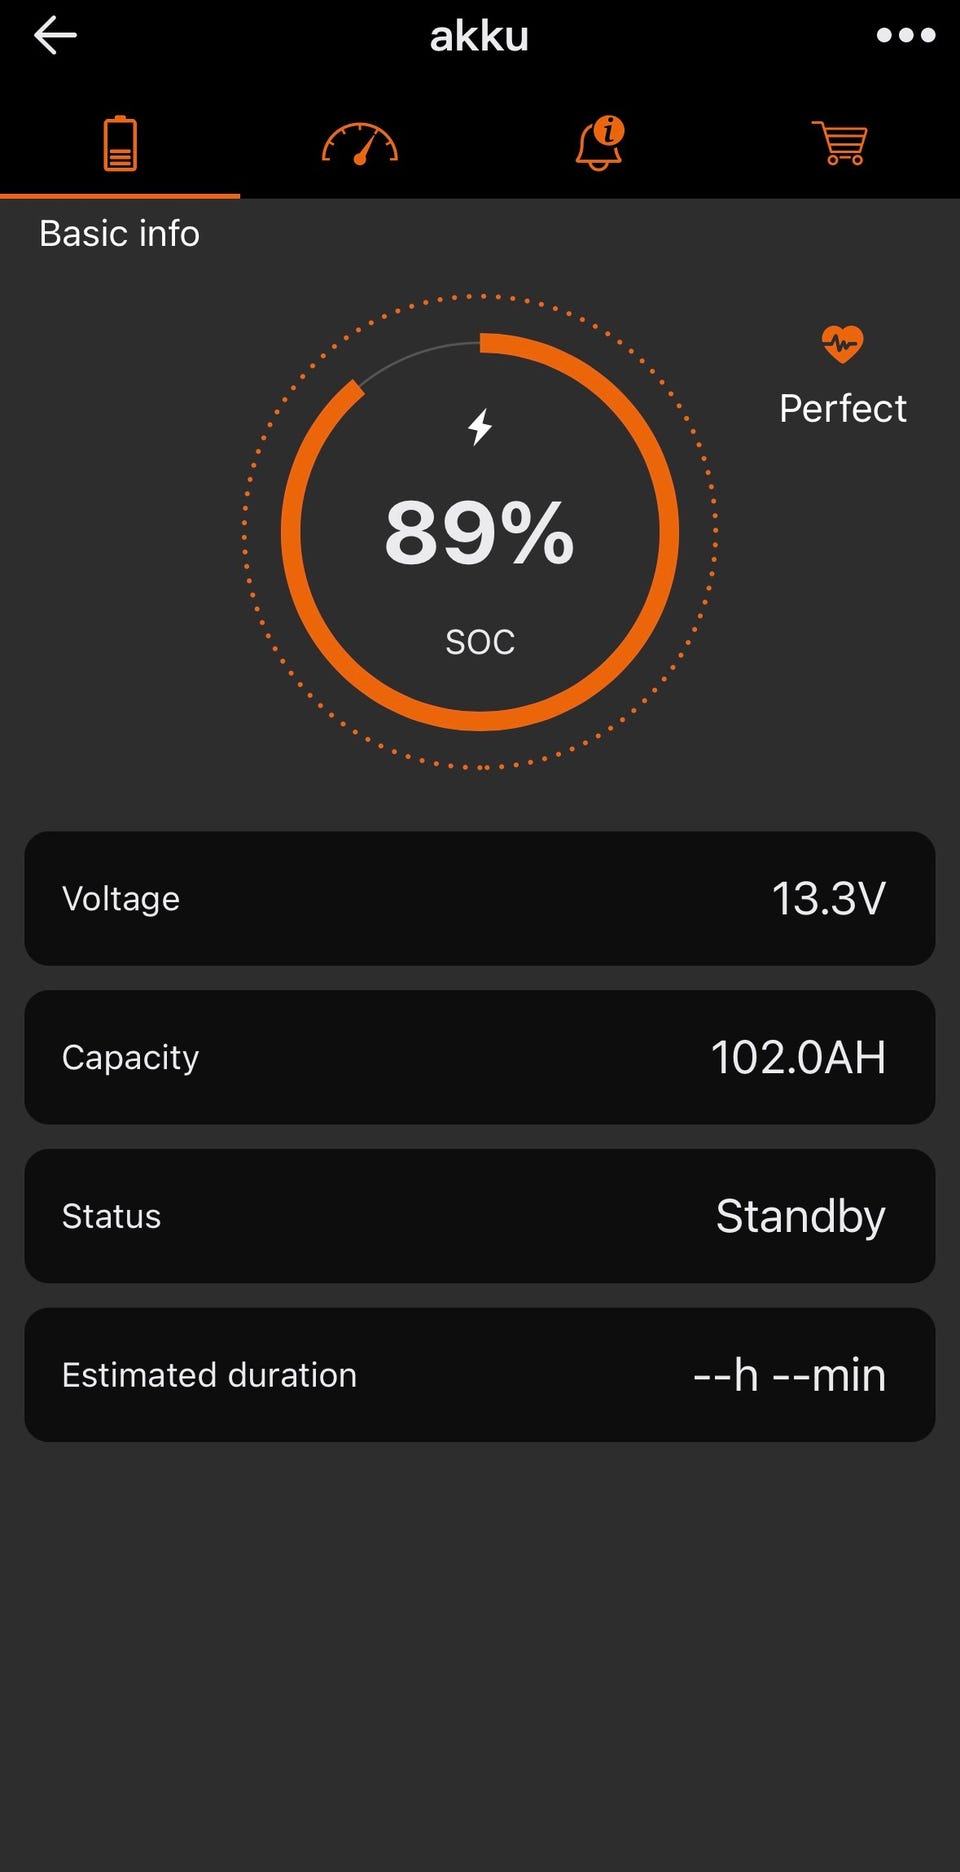Tap the back arrow icon
This screenshot has width=960, height=1872.
point(55,36)
